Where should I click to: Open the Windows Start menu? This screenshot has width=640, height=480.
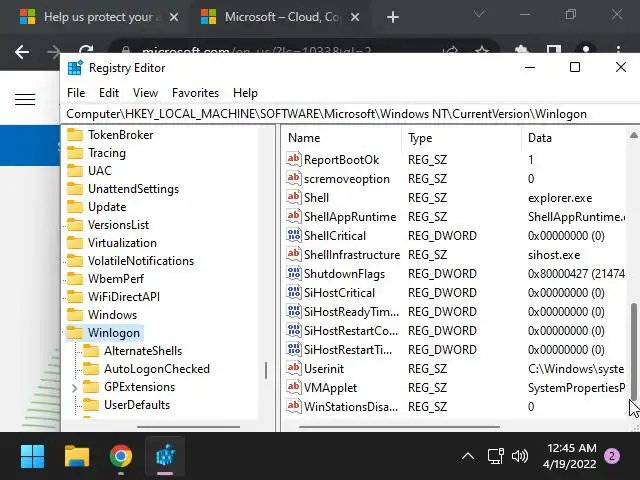point(32,456)
